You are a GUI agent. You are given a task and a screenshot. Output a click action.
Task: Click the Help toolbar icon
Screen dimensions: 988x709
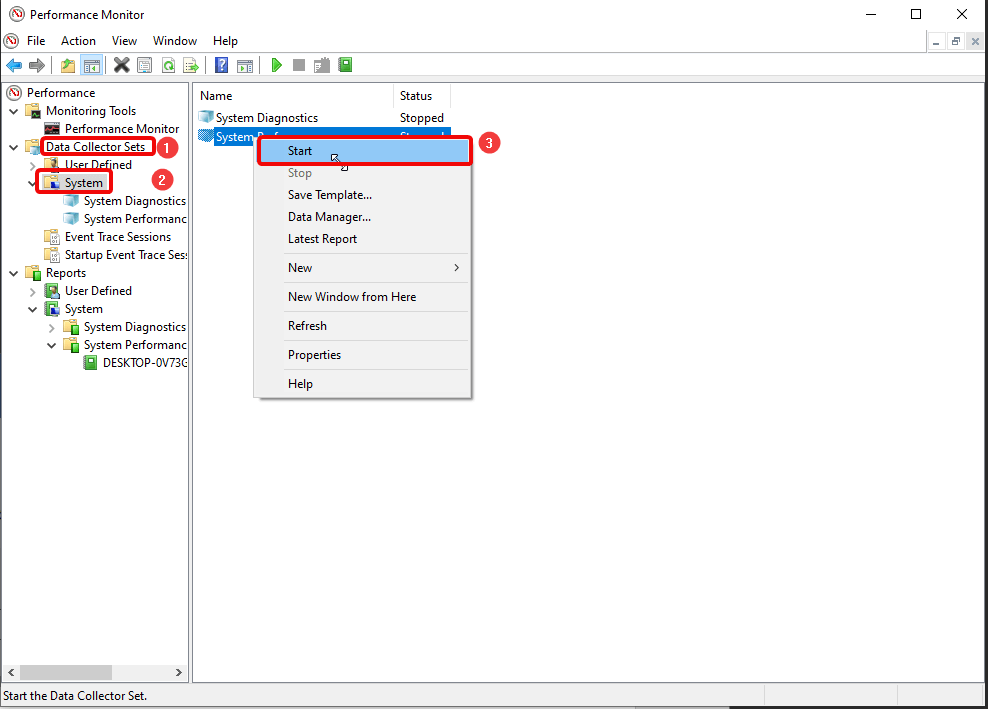point(220,64)
